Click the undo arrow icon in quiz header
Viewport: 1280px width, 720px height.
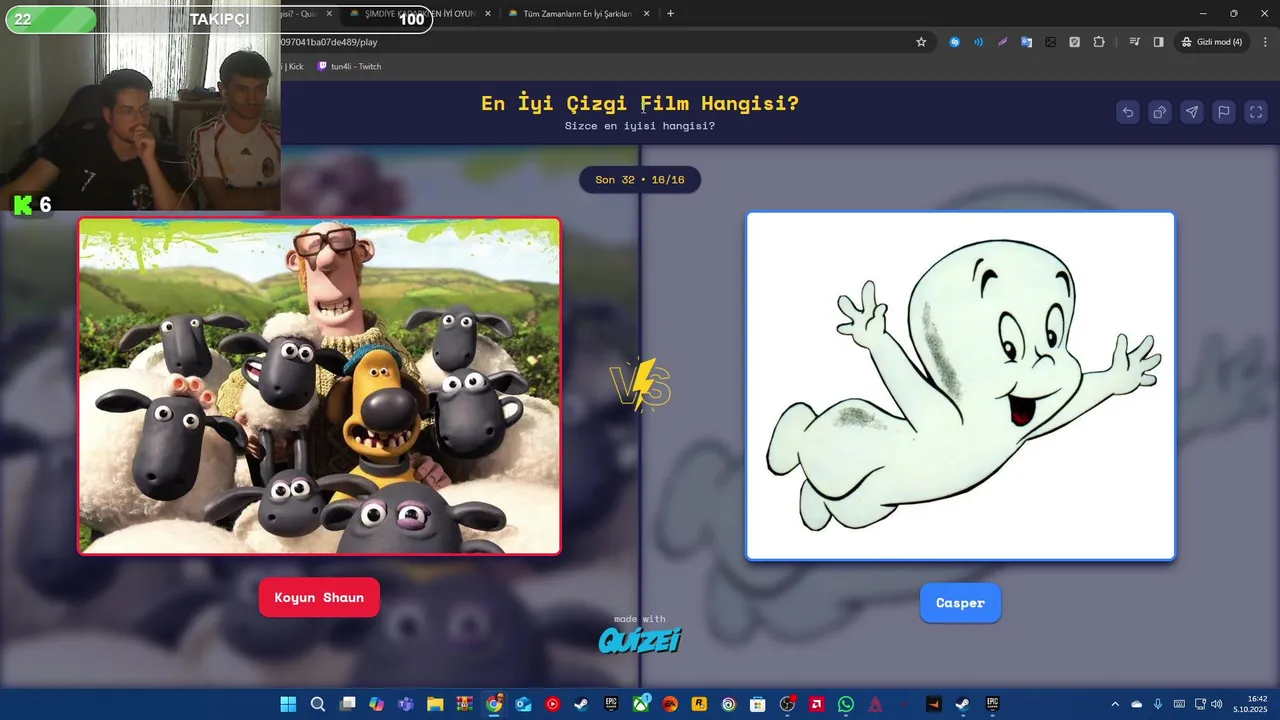pyautogui.click(x=1128, y=112)
